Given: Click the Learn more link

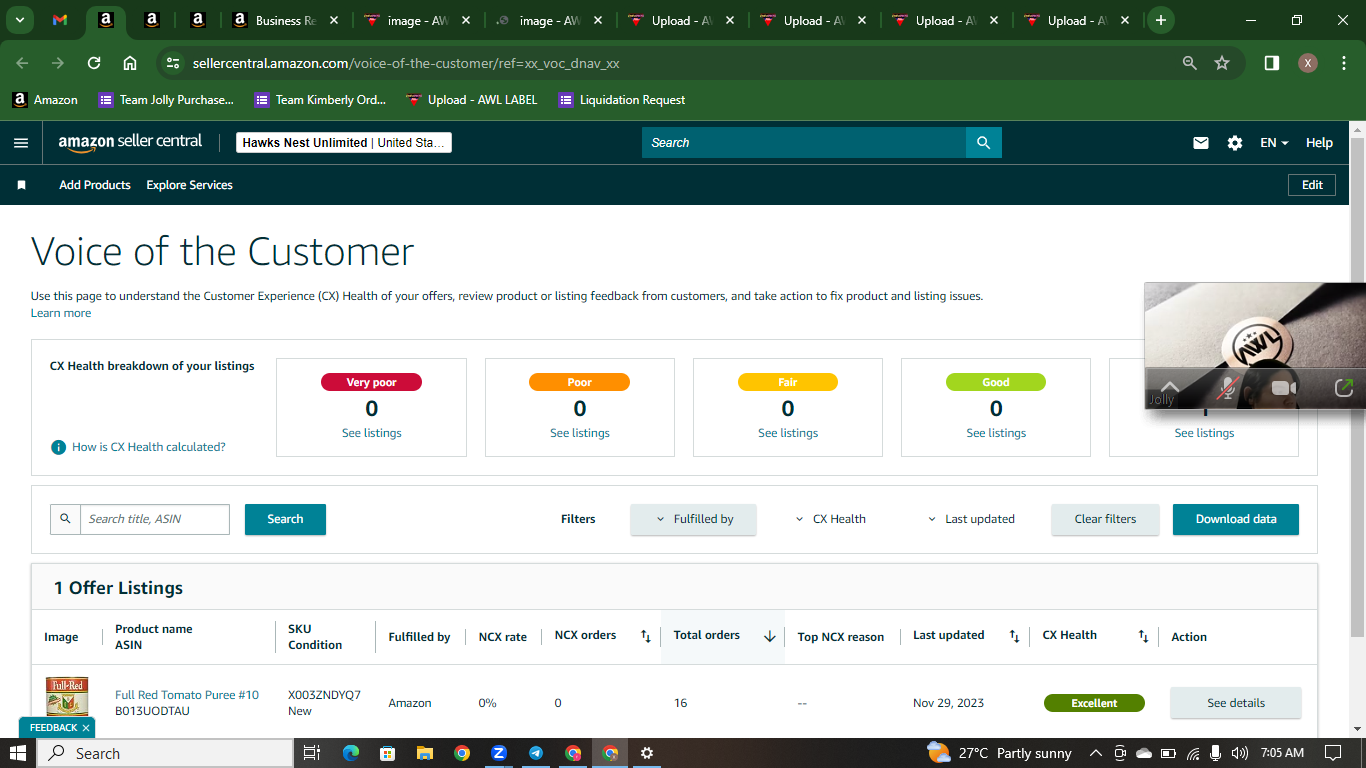Looking at the screenshot, I should [x=61, y=313].
